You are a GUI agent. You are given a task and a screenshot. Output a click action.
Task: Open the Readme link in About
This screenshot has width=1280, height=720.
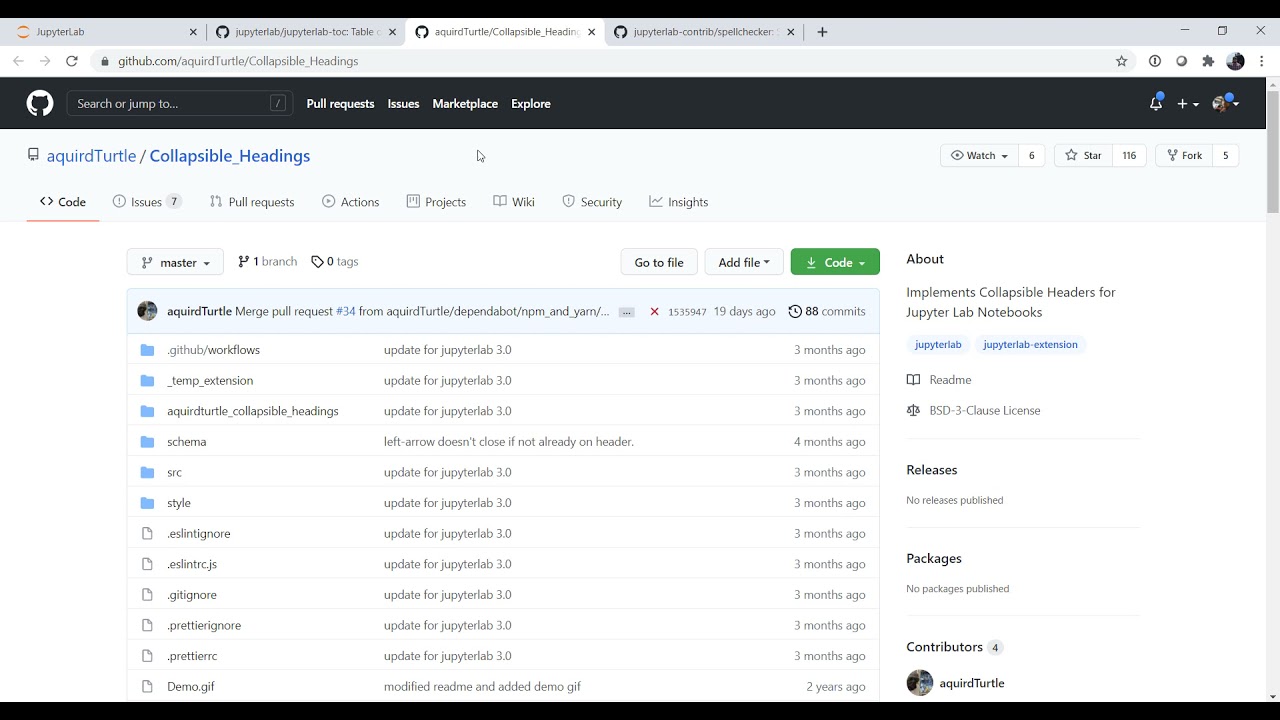tap(950, 380)
